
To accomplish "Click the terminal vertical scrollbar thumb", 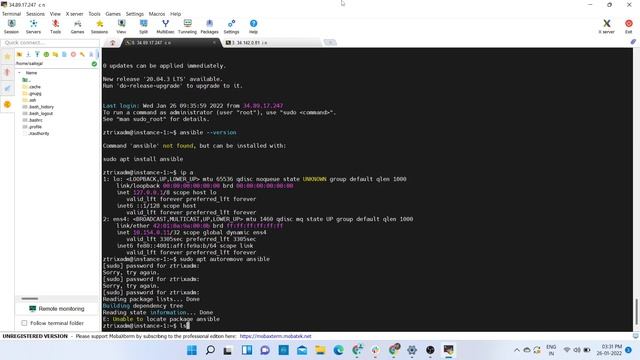I will [x=636, y=311].
